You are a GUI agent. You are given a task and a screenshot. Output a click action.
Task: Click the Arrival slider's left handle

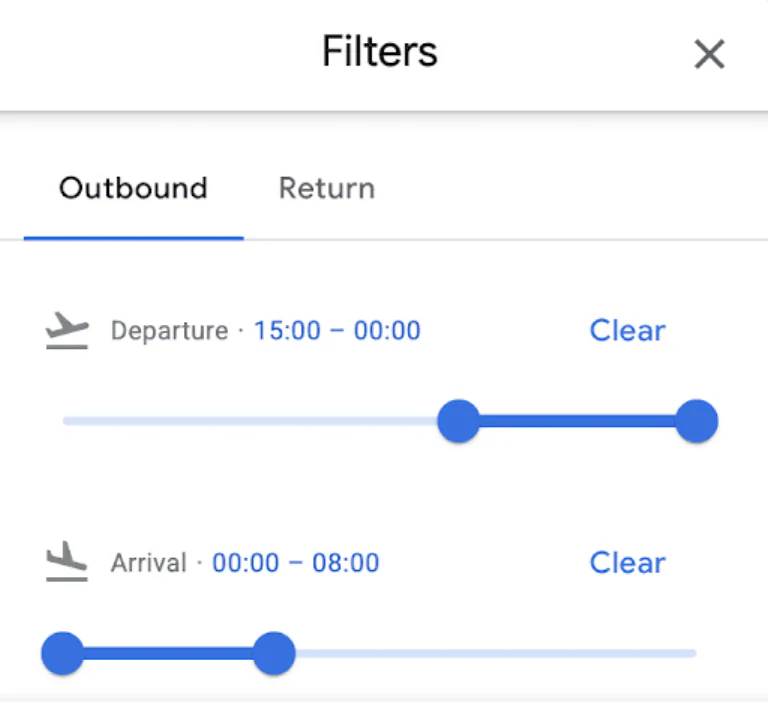pyautogui.click(x=62, y=654)
